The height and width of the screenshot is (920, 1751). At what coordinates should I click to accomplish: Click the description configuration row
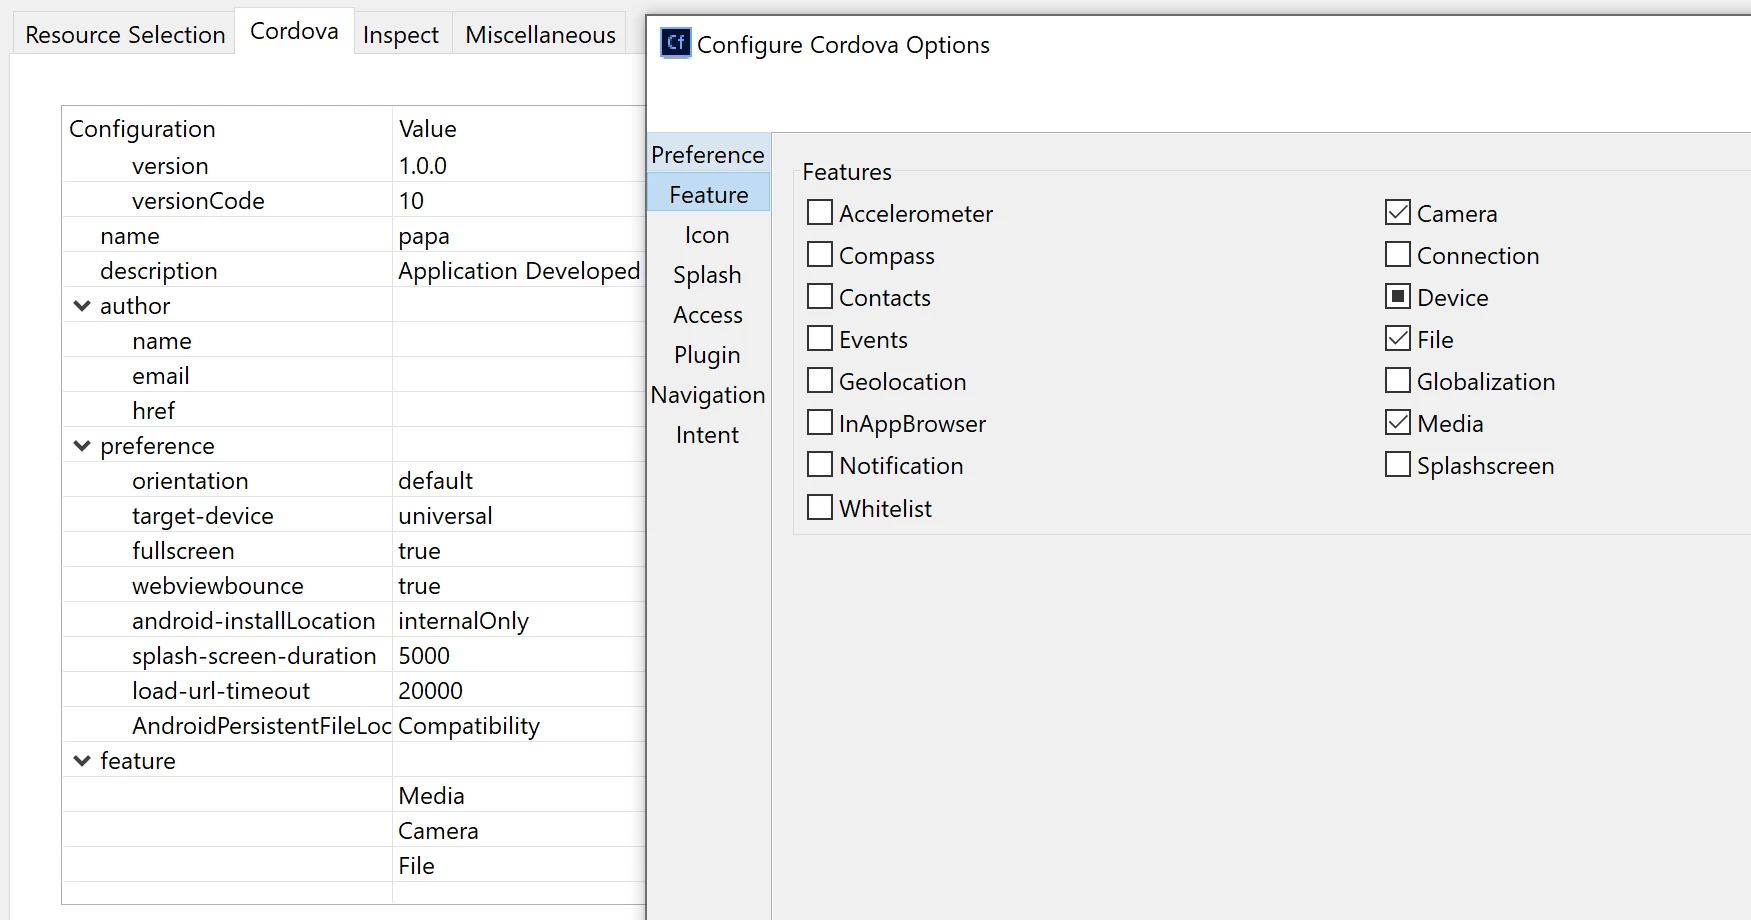pos(354,270)
